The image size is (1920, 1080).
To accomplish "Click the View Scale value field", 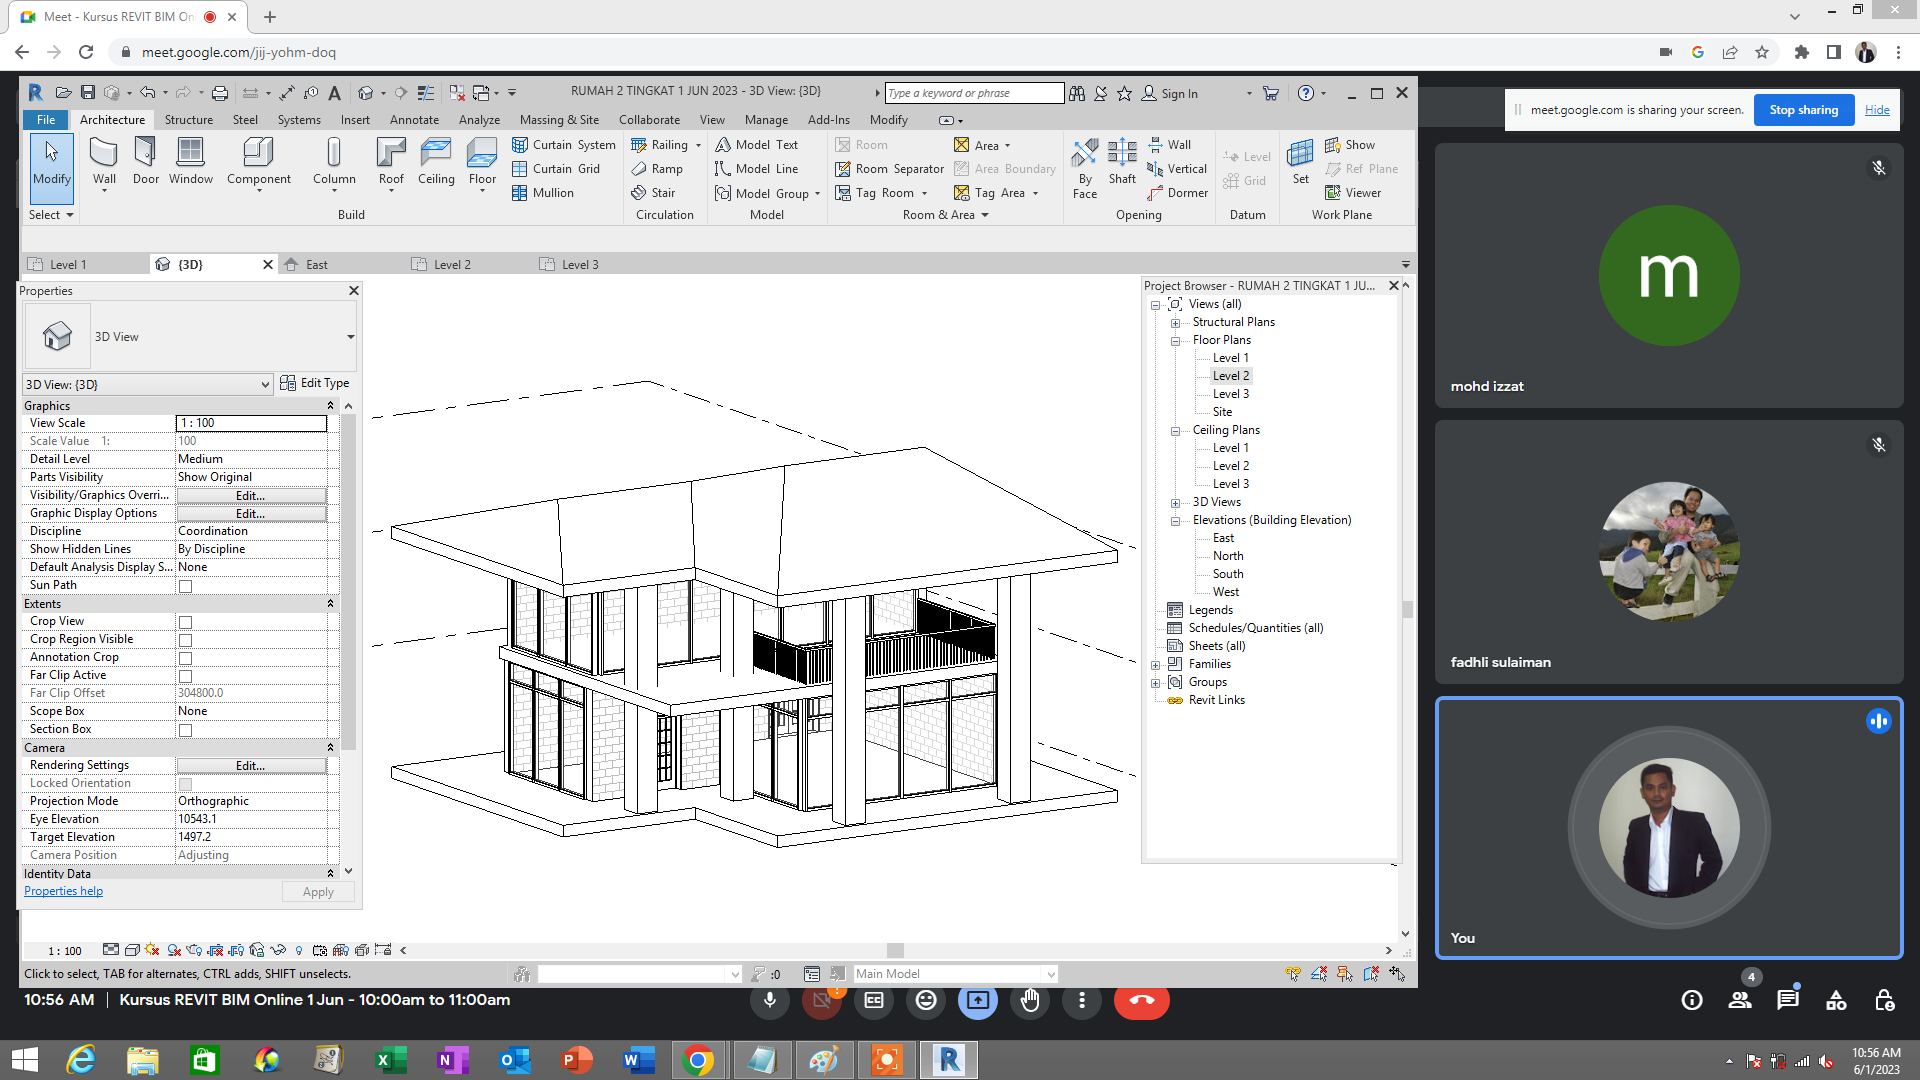I will [251, 423].
